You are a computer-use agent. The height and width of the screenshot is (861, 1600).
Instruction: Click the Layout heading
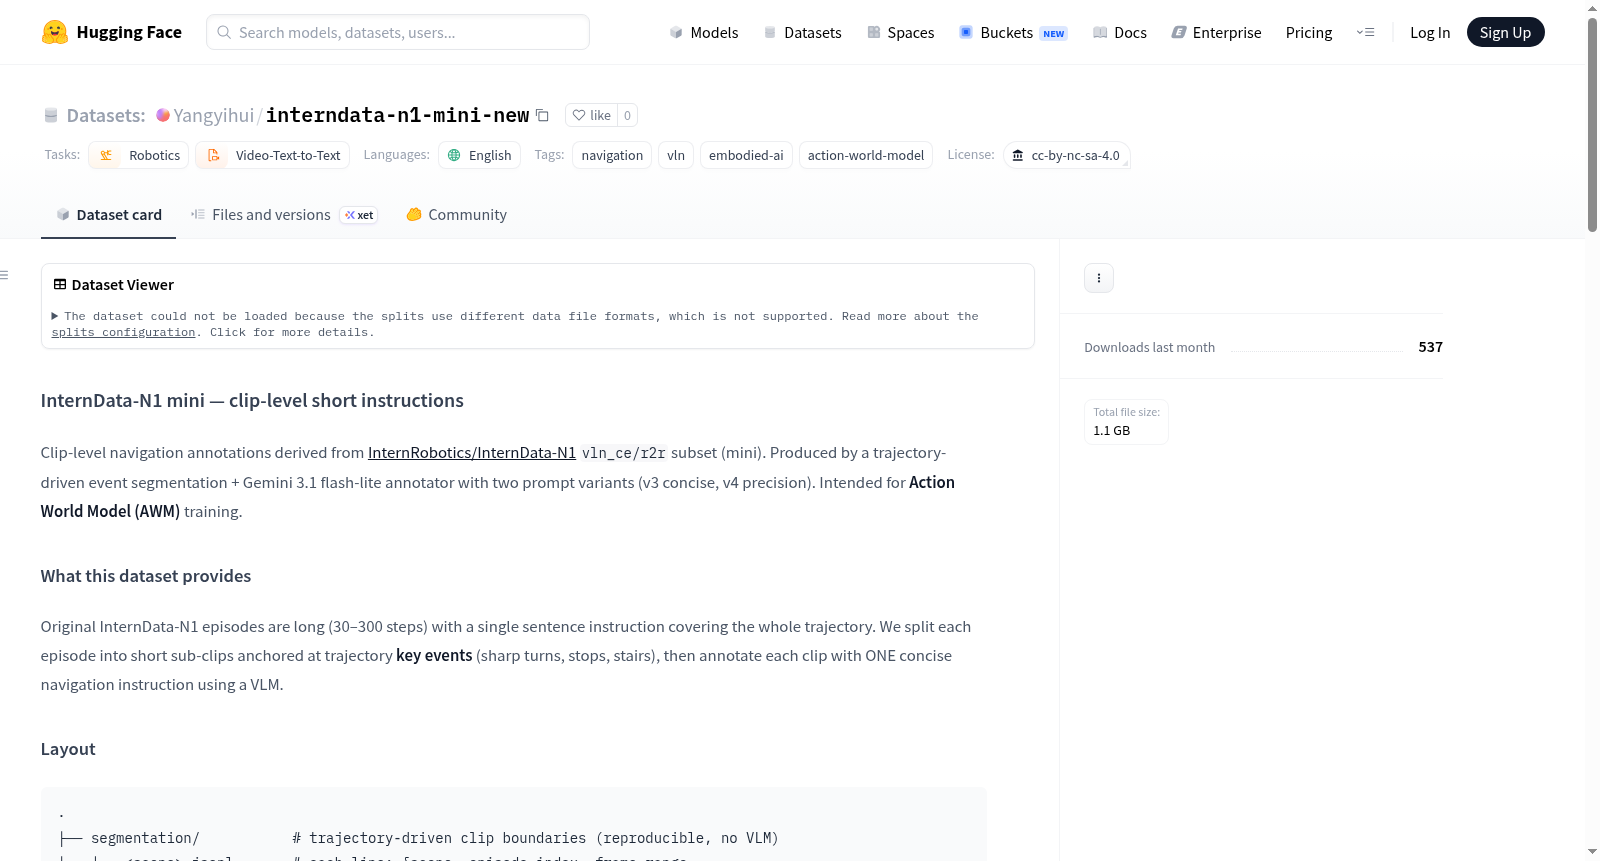pyautogui.click(x=68, y=749)
